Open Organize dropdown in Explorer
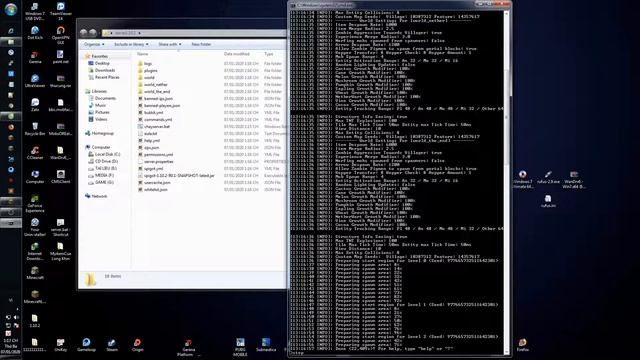 pyautogui.click(x=94, y=44)
